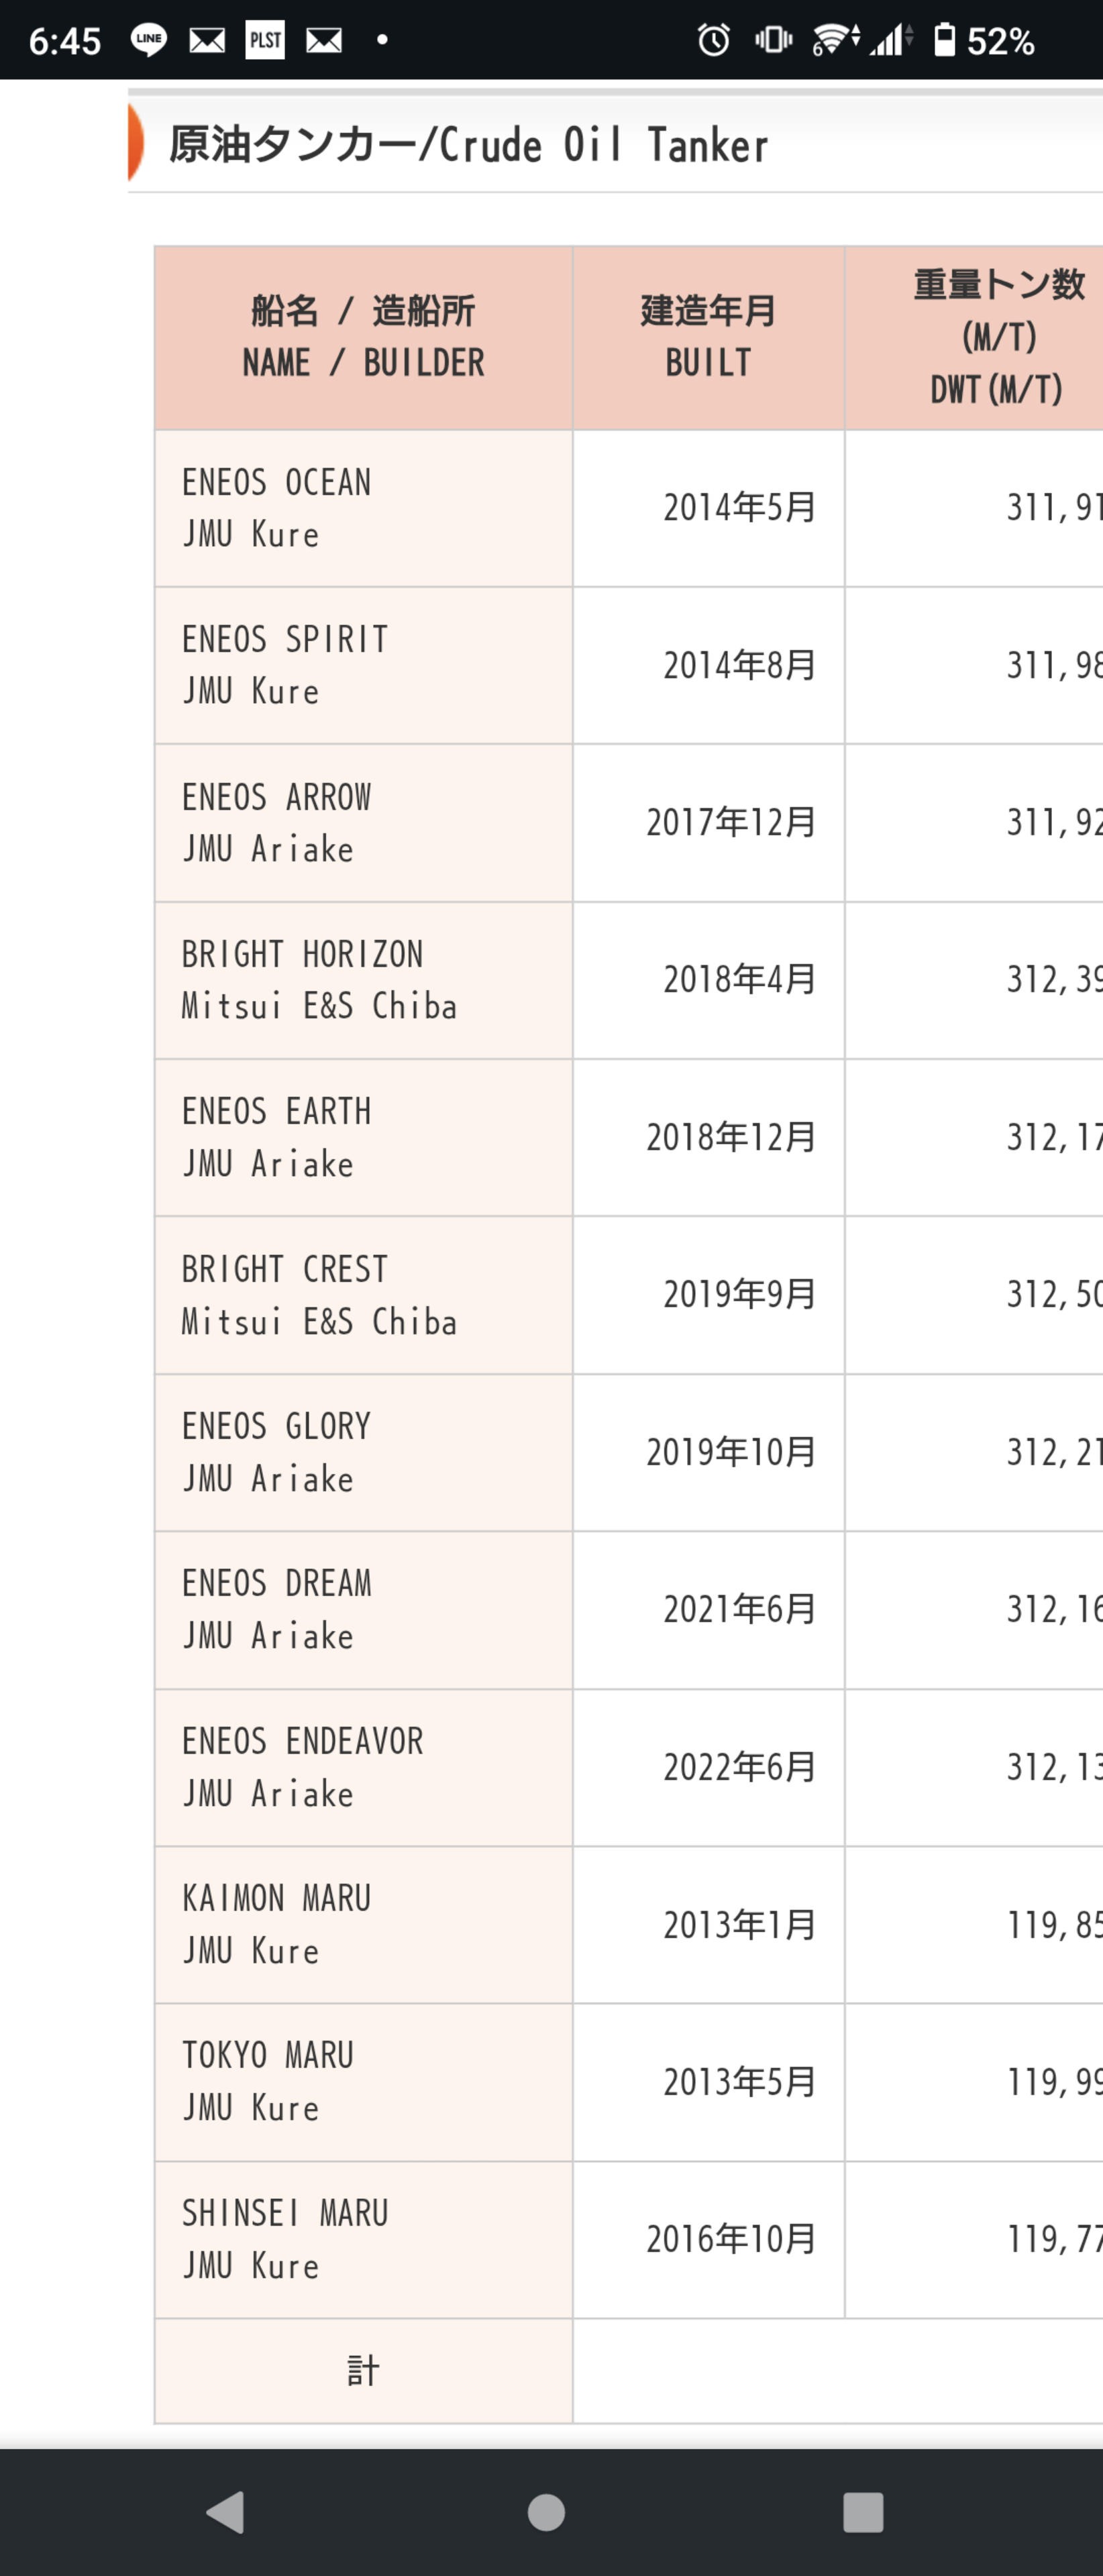Tap the alarm clock status icon
Screen dimensions: 1103x2576
[x=714, y=40]
